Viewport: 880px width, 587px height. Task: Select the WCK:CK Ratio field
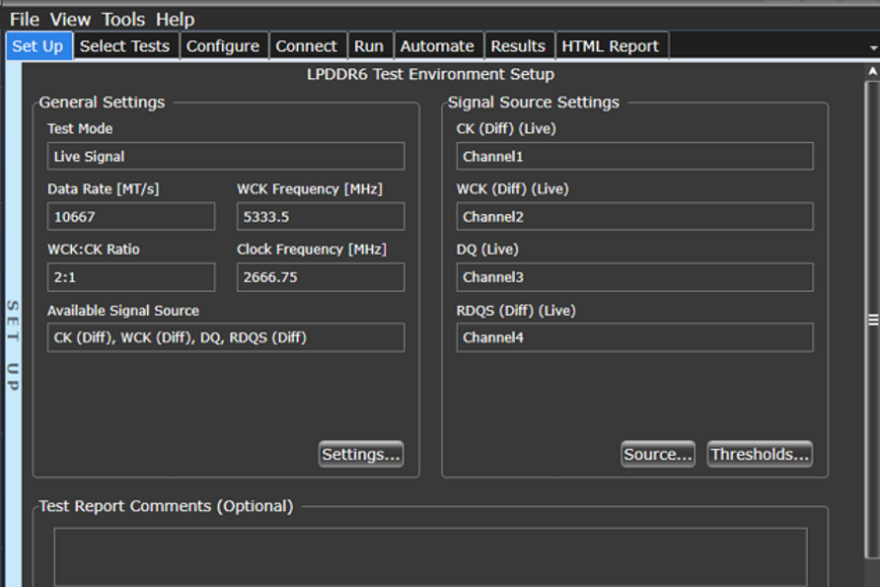(131, 277)
